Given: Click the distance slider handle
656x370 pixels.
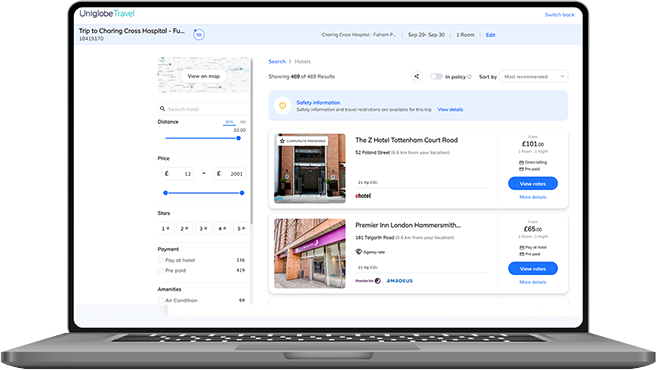Looking at the screenshot, I should (x=238, y=138).
